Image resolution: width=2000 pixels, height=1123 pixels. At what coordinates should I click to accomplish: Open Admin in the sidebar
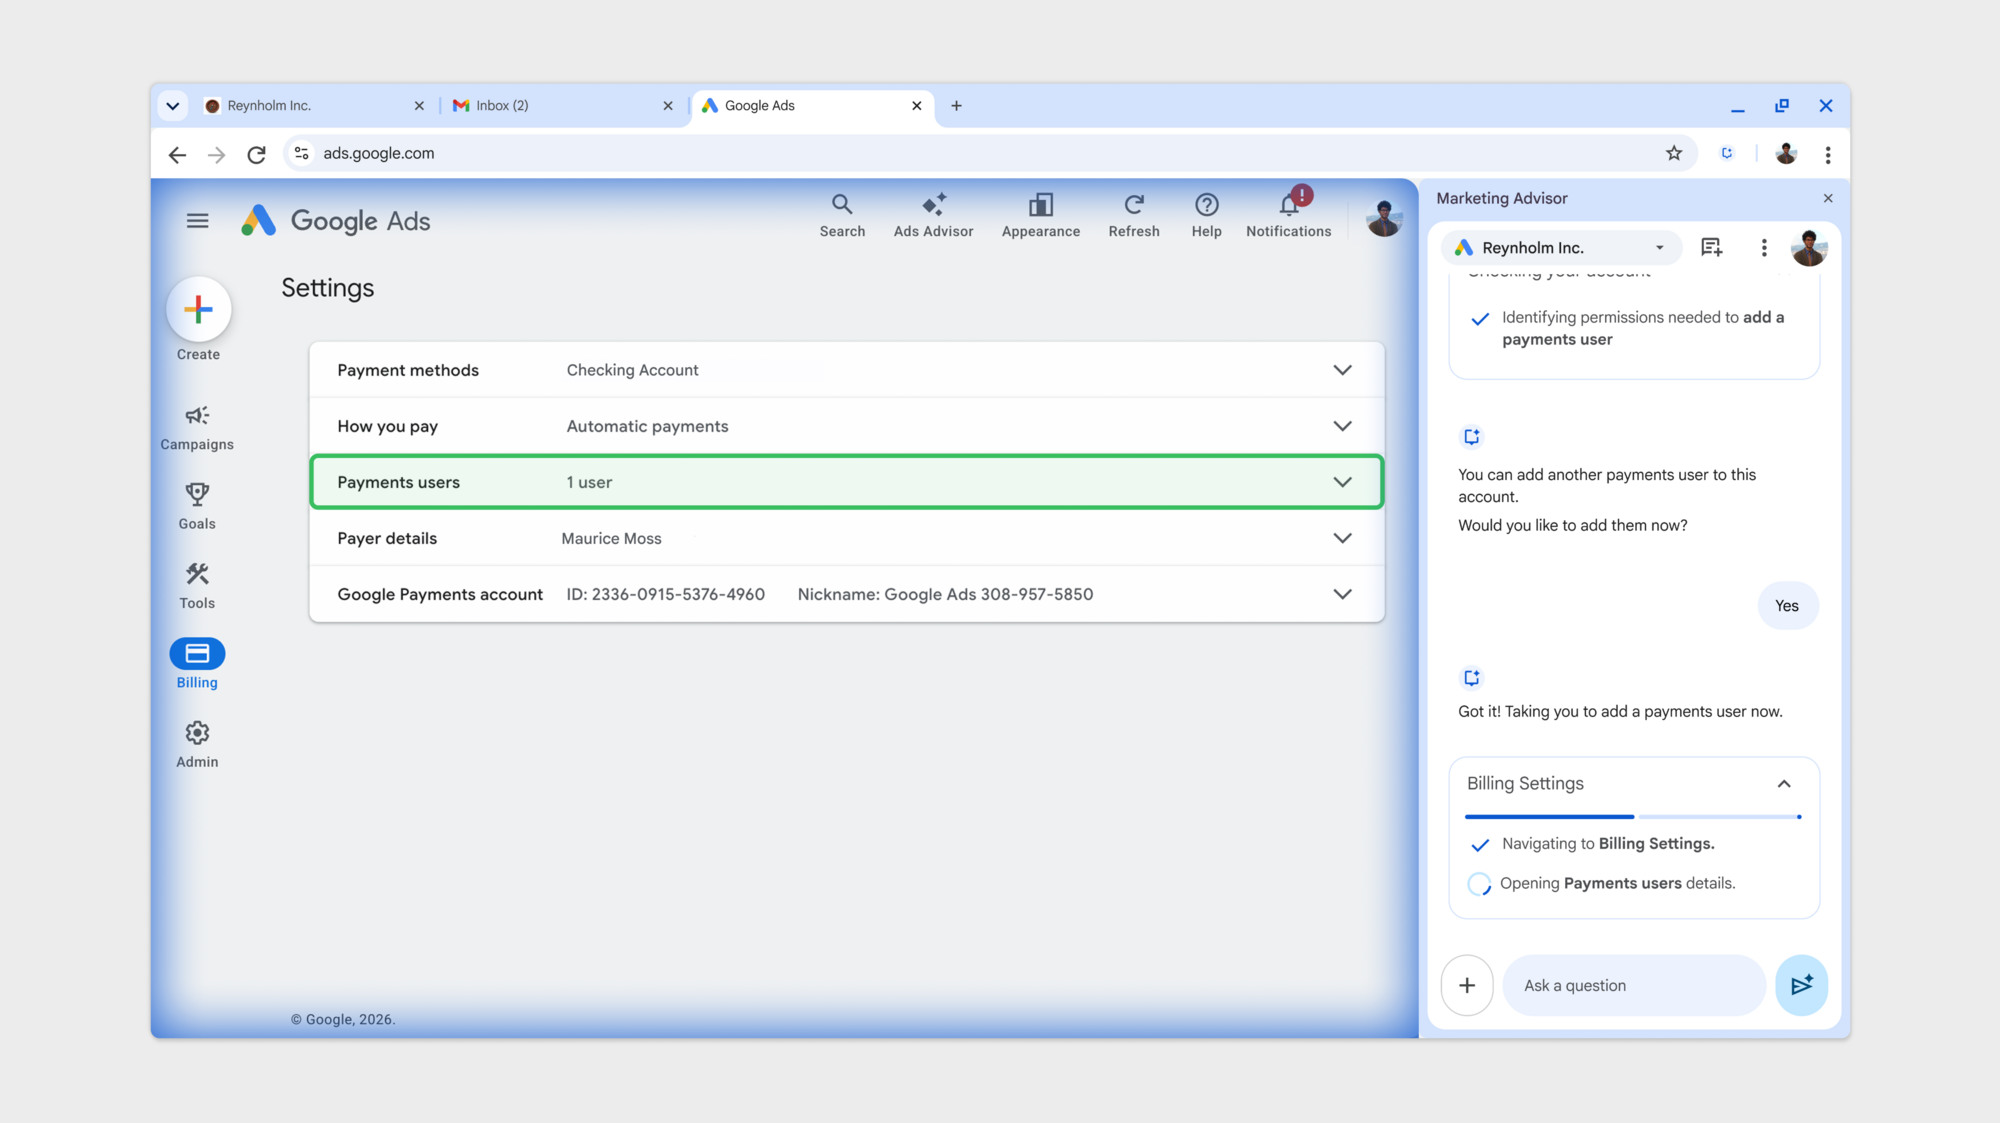point(197,745)
